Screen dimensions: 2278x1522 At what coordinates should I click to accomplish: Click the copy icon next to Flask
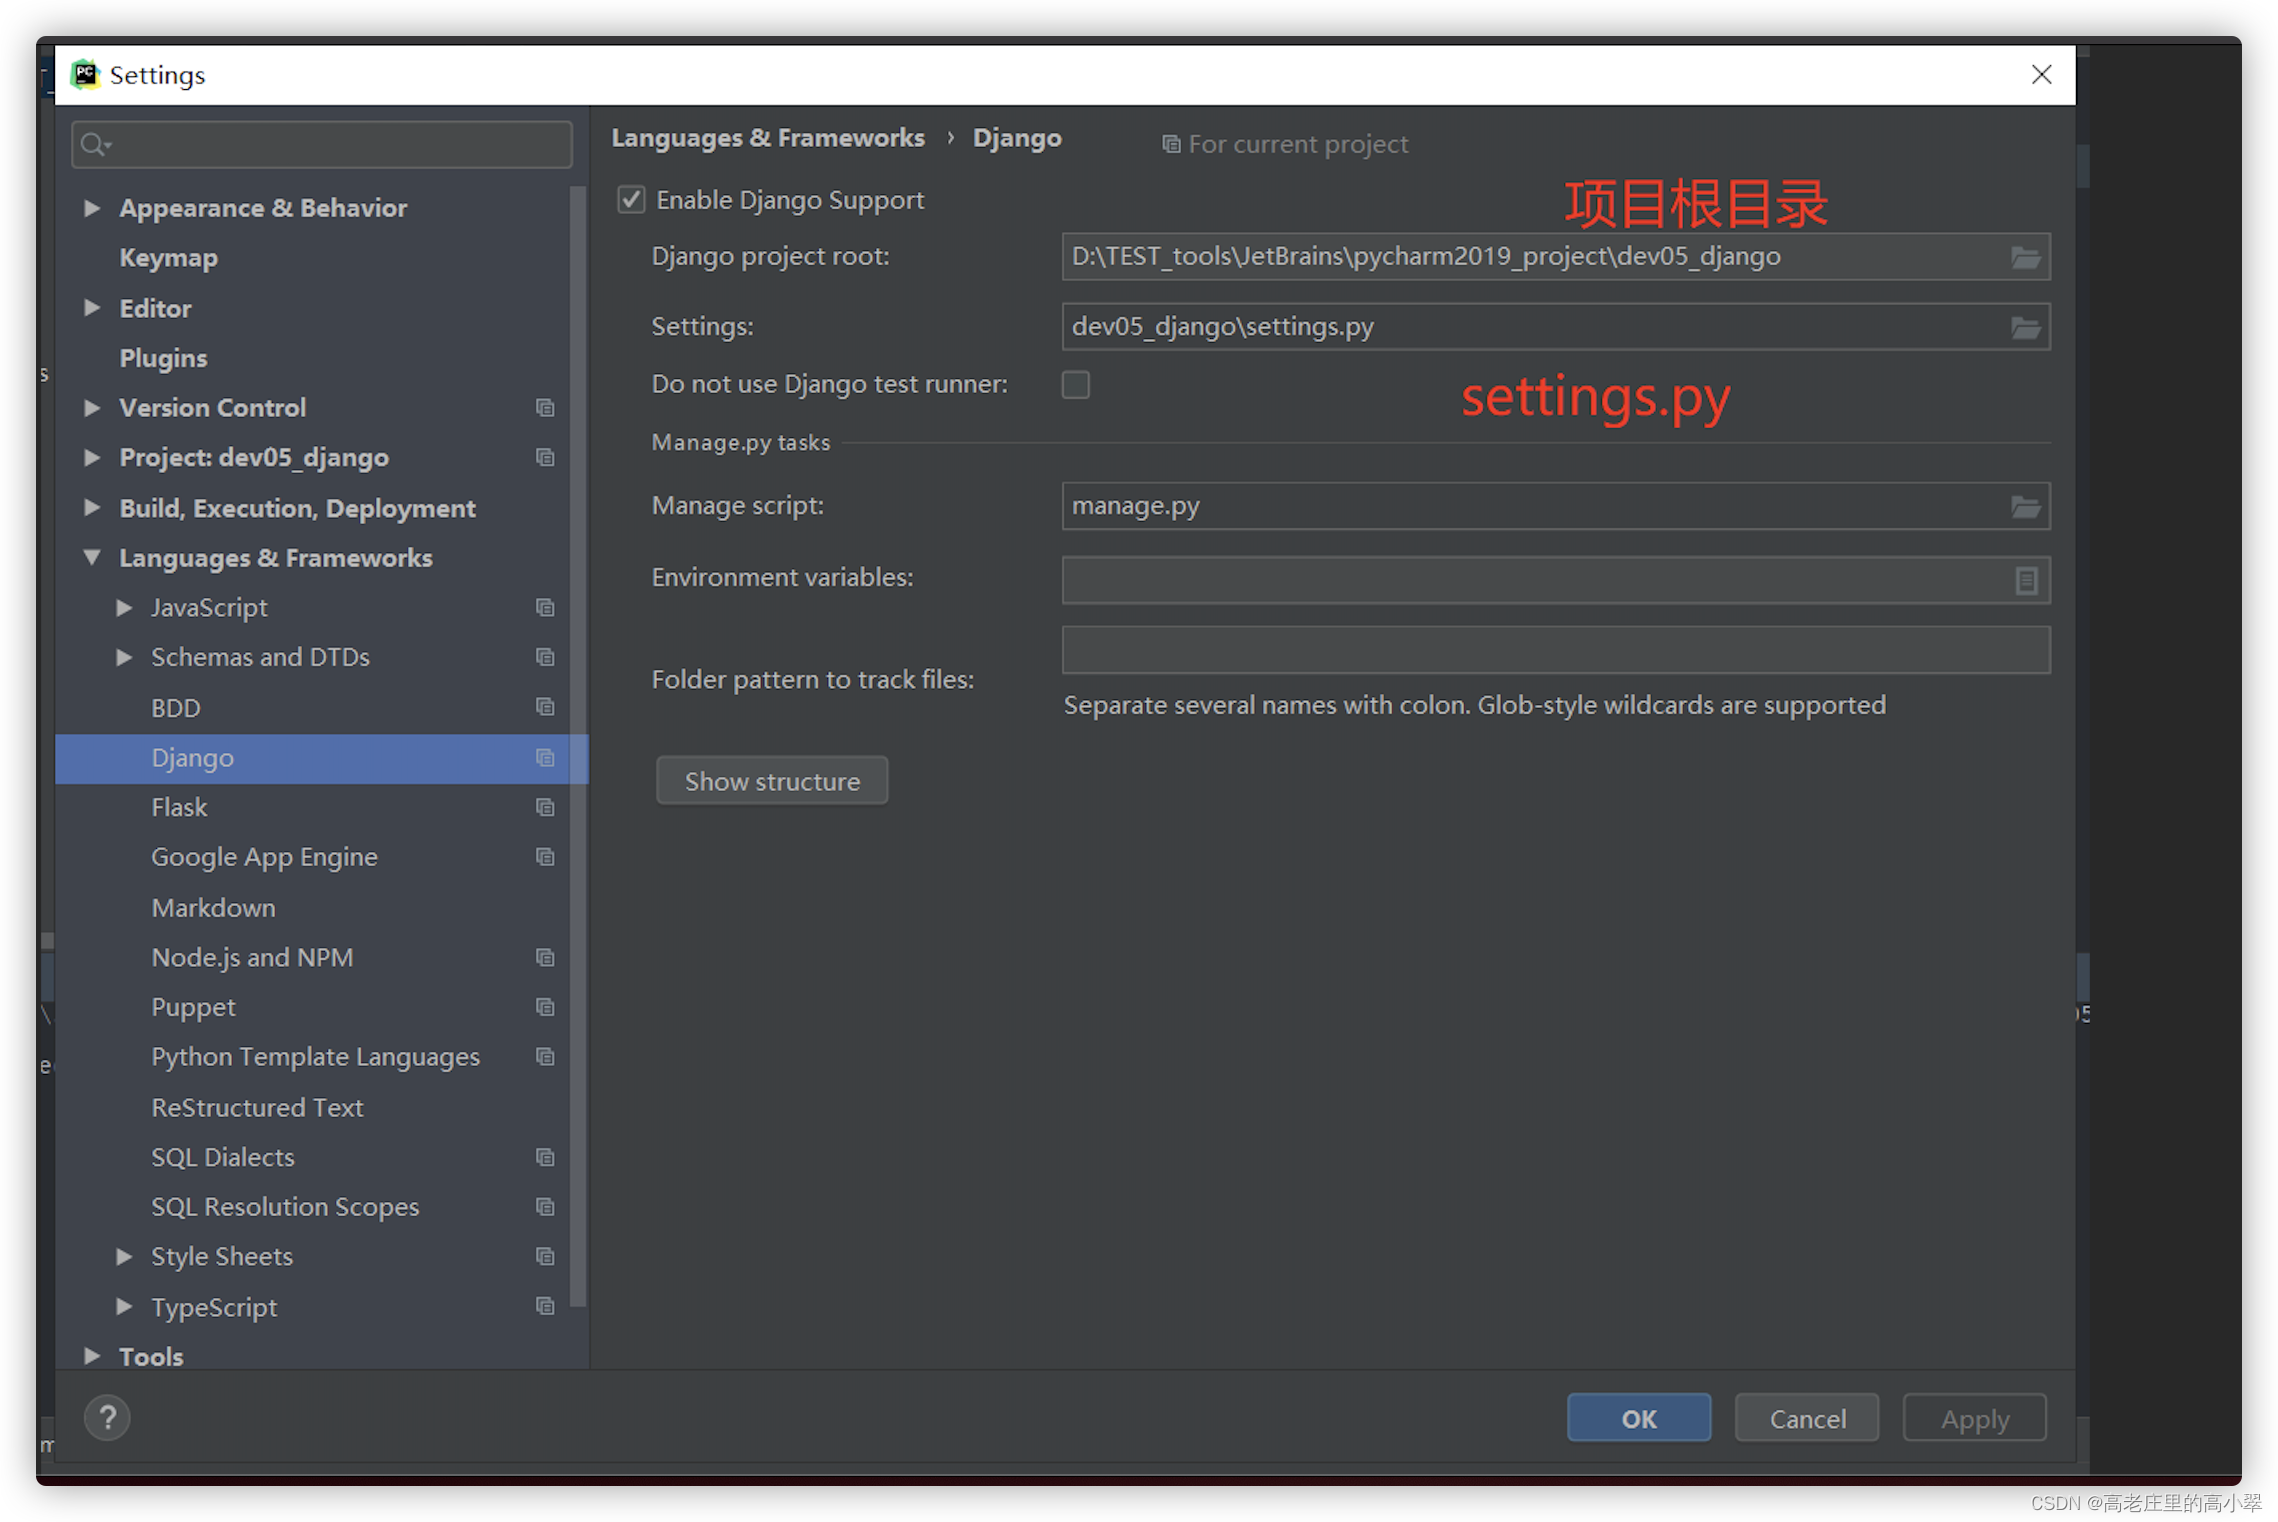(x=546, y=807)
